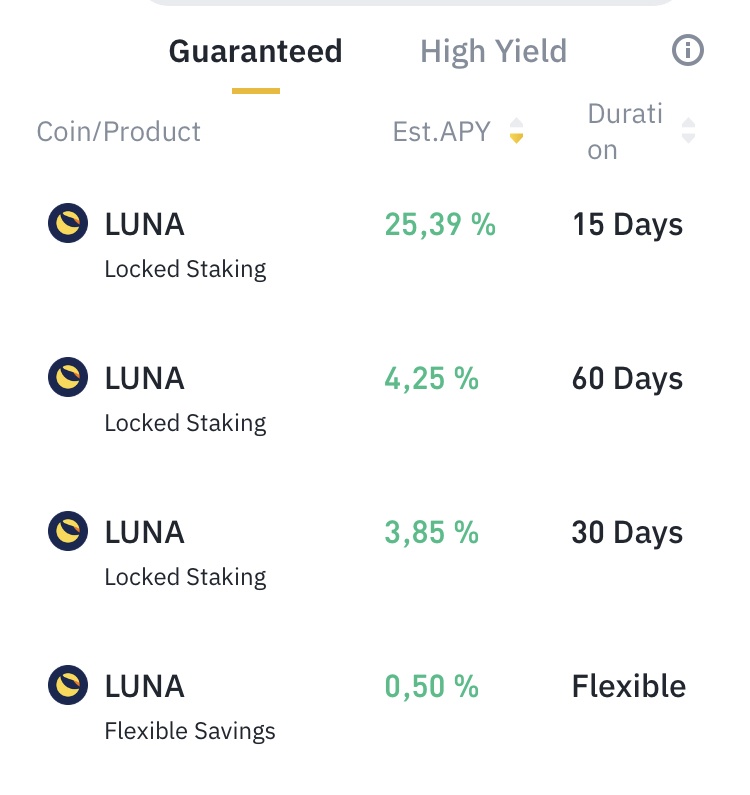Open the High Yield tab
The image size is (750, 795).
[493, 51]
